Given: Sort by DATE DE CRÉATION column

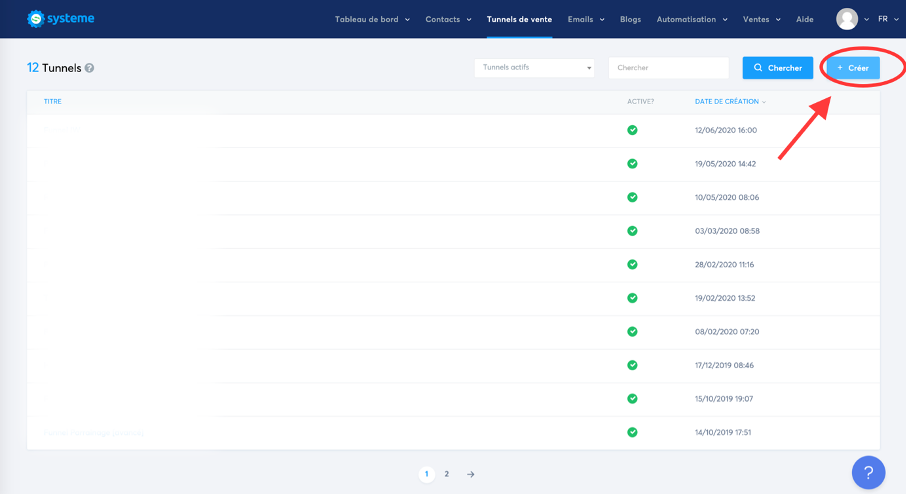Looking at the screenshot, I should (x=730, y=101).
